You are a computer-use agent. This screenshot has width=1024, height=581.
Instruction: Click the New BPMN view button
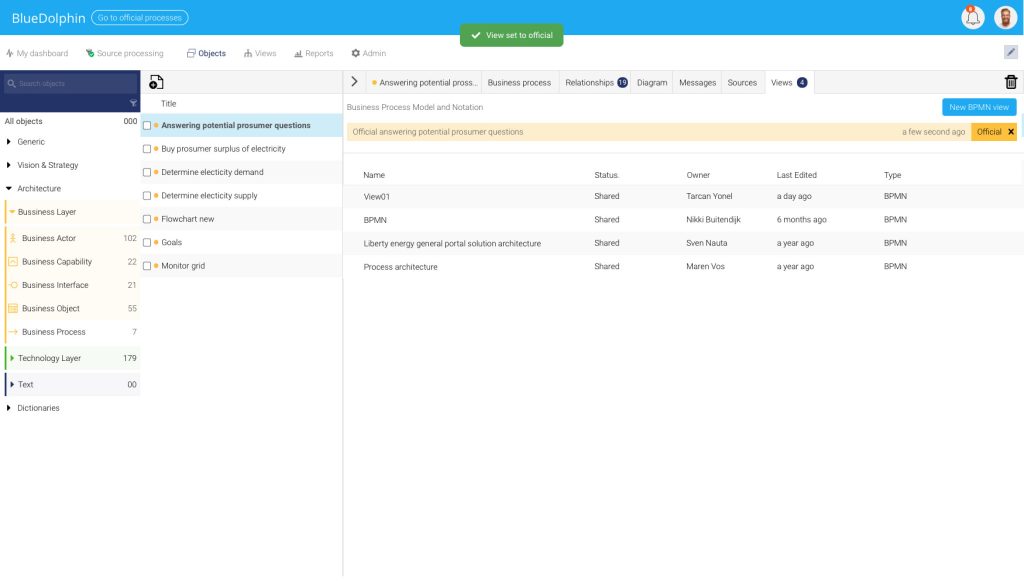click(x=979, y=107)
